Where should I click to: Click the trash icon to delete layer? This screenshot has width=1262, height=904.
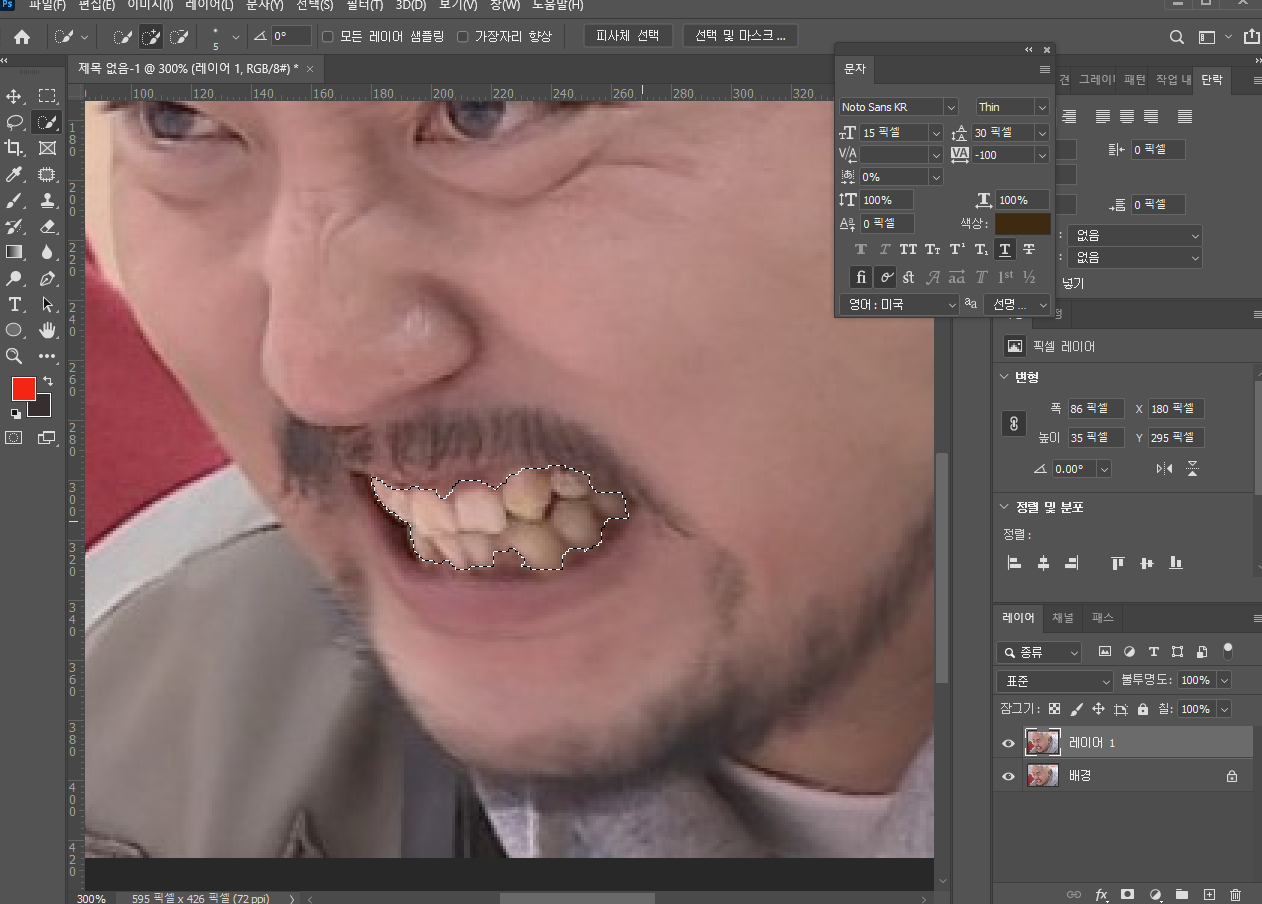coord(1235,894)
